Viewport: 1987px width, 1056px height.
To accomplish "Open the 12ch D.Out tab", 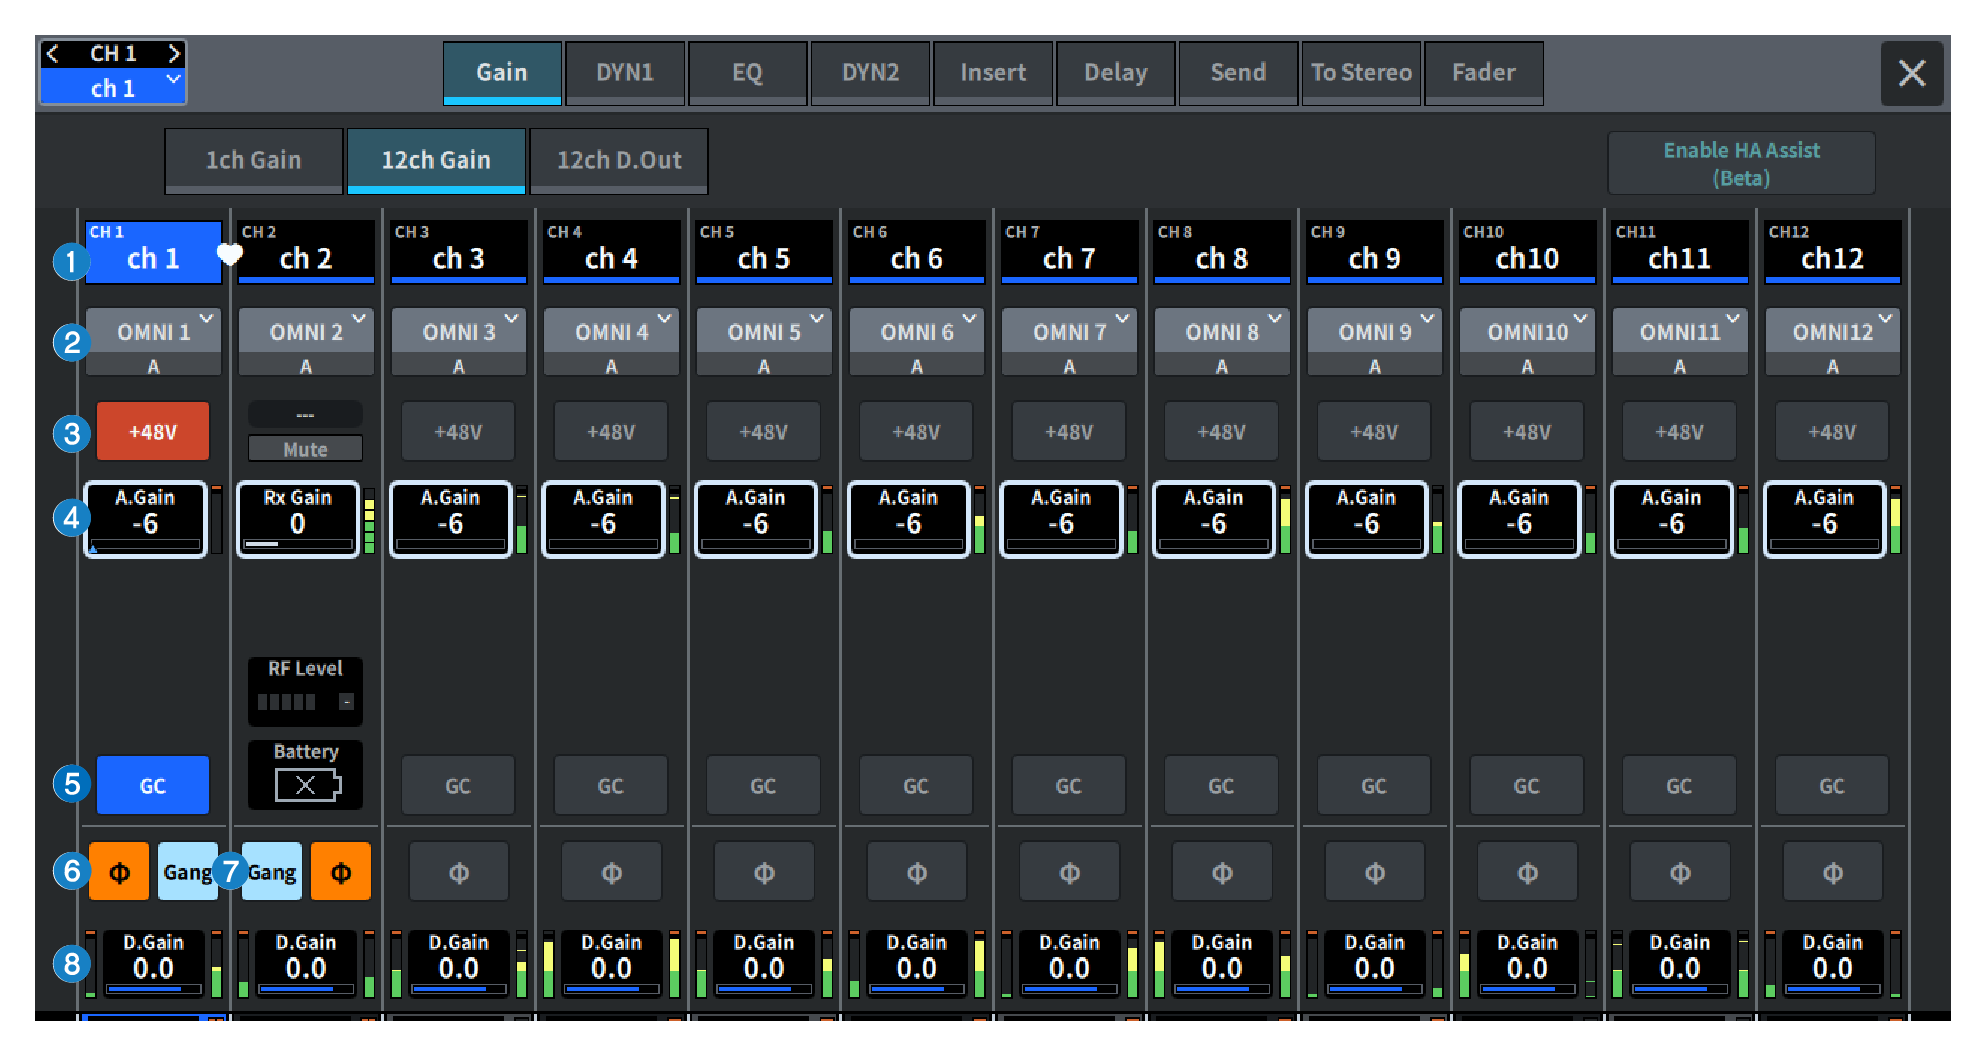I will pos(618,160).
